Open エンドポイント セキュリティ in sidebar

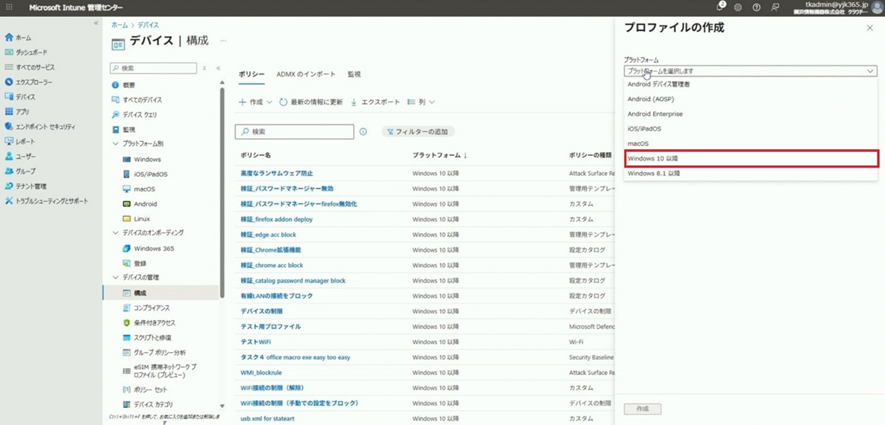click(44, 127)
